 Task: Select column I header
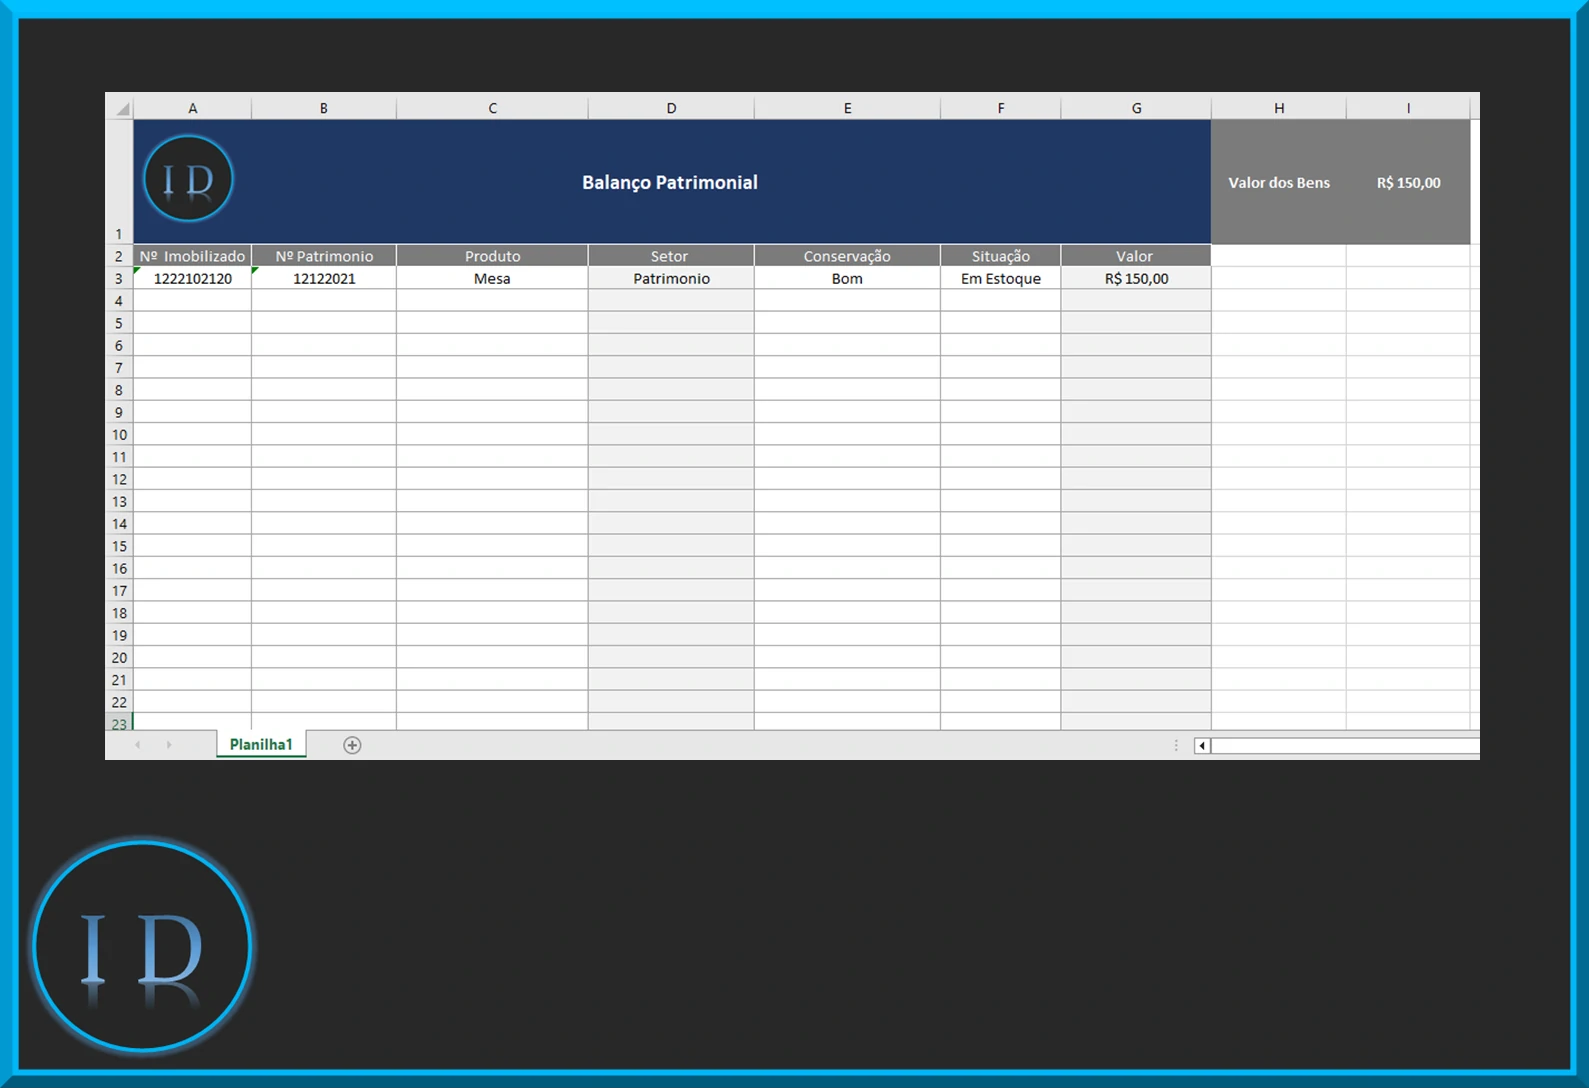pyautogui.click(x=1409, y=107)
